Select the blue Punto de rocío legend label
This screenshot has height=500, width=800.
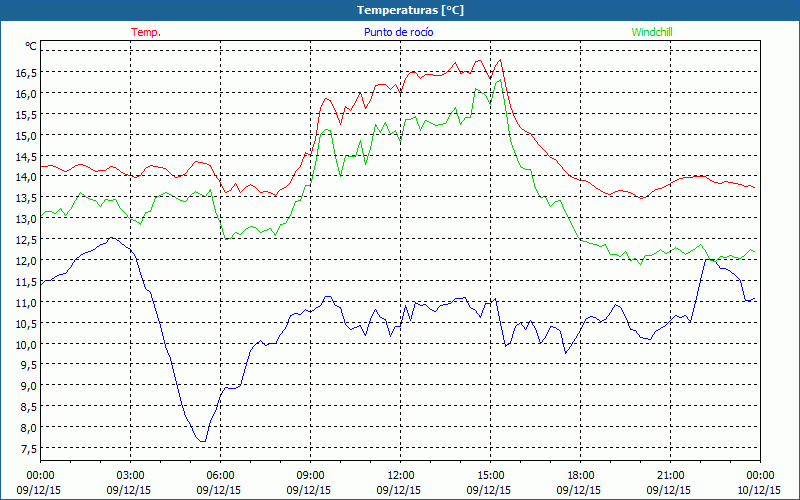(x=398, y=32)
